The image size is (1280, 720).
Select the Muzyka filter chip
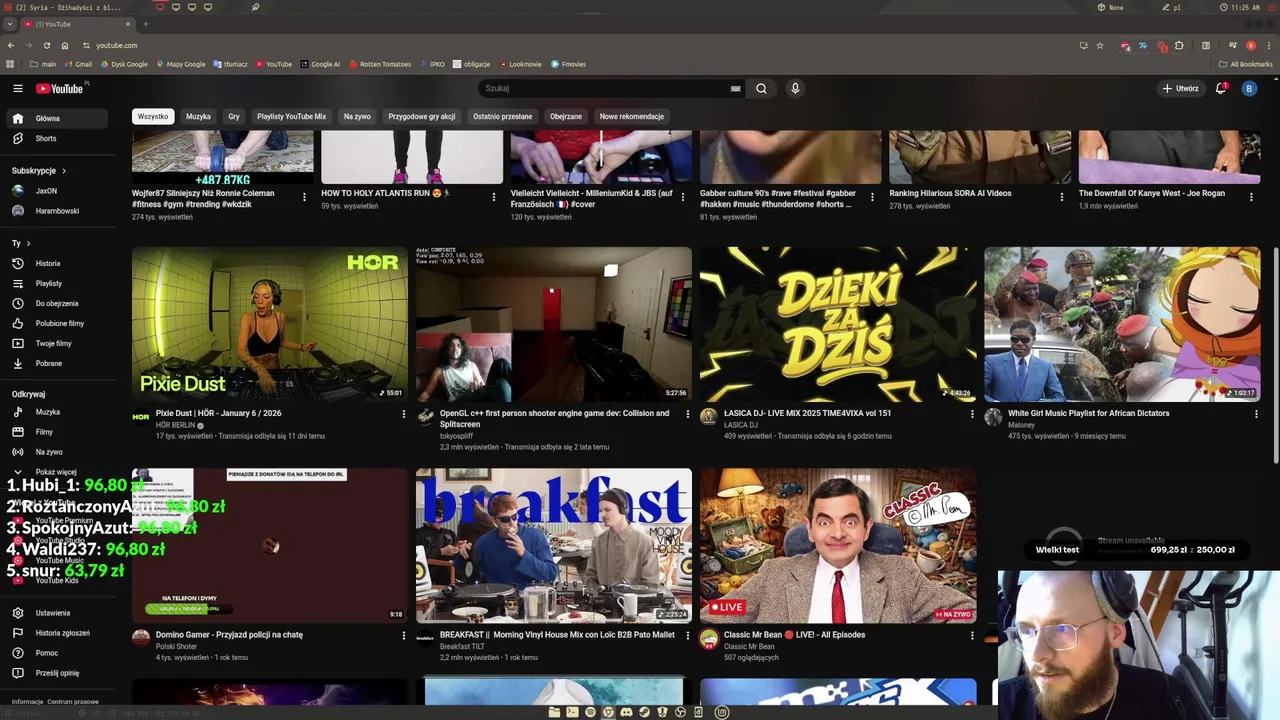[198, 116]
